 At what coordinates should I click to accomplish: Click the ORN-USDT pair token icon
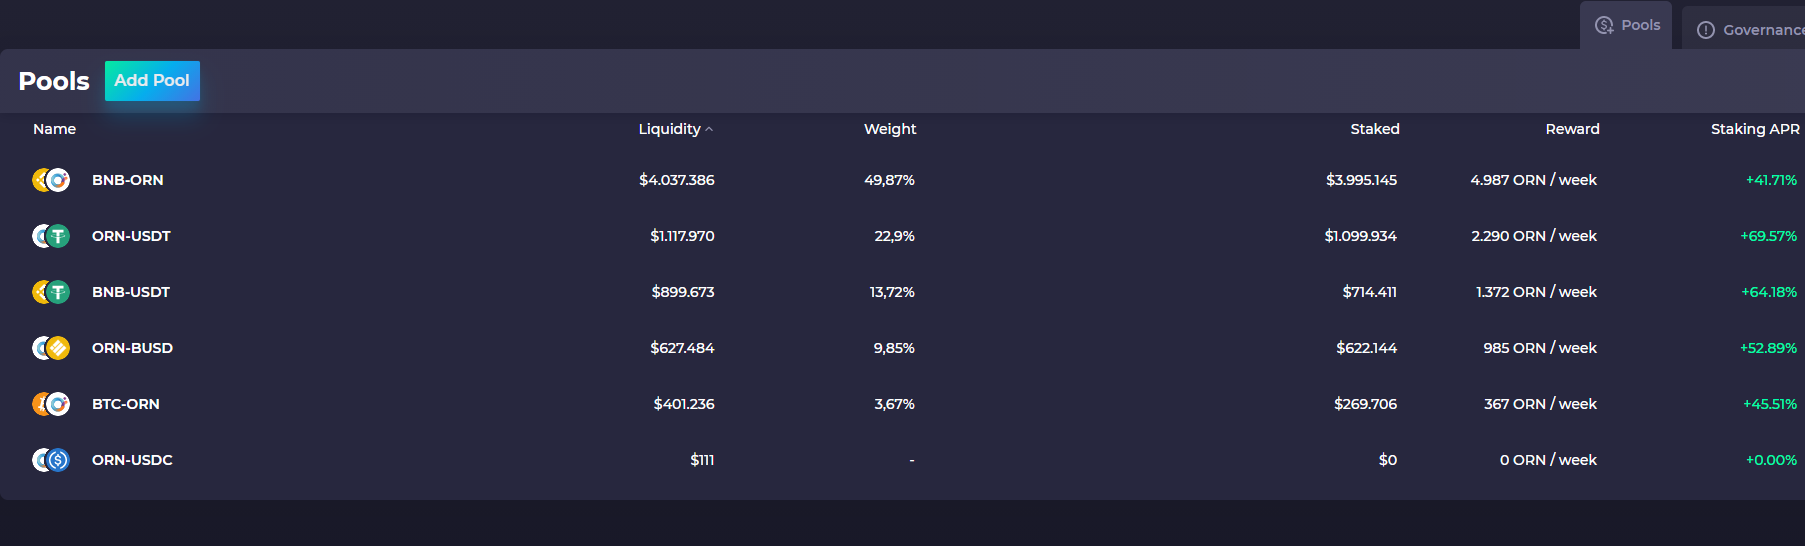pos(51,236)
